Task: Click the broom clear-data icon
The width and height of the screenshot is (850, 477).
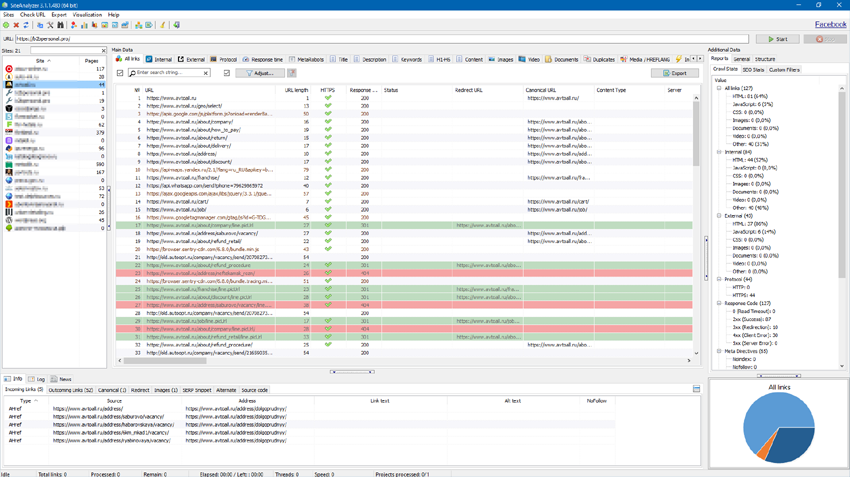Action: pyautogui.click(x=162, y=25)
